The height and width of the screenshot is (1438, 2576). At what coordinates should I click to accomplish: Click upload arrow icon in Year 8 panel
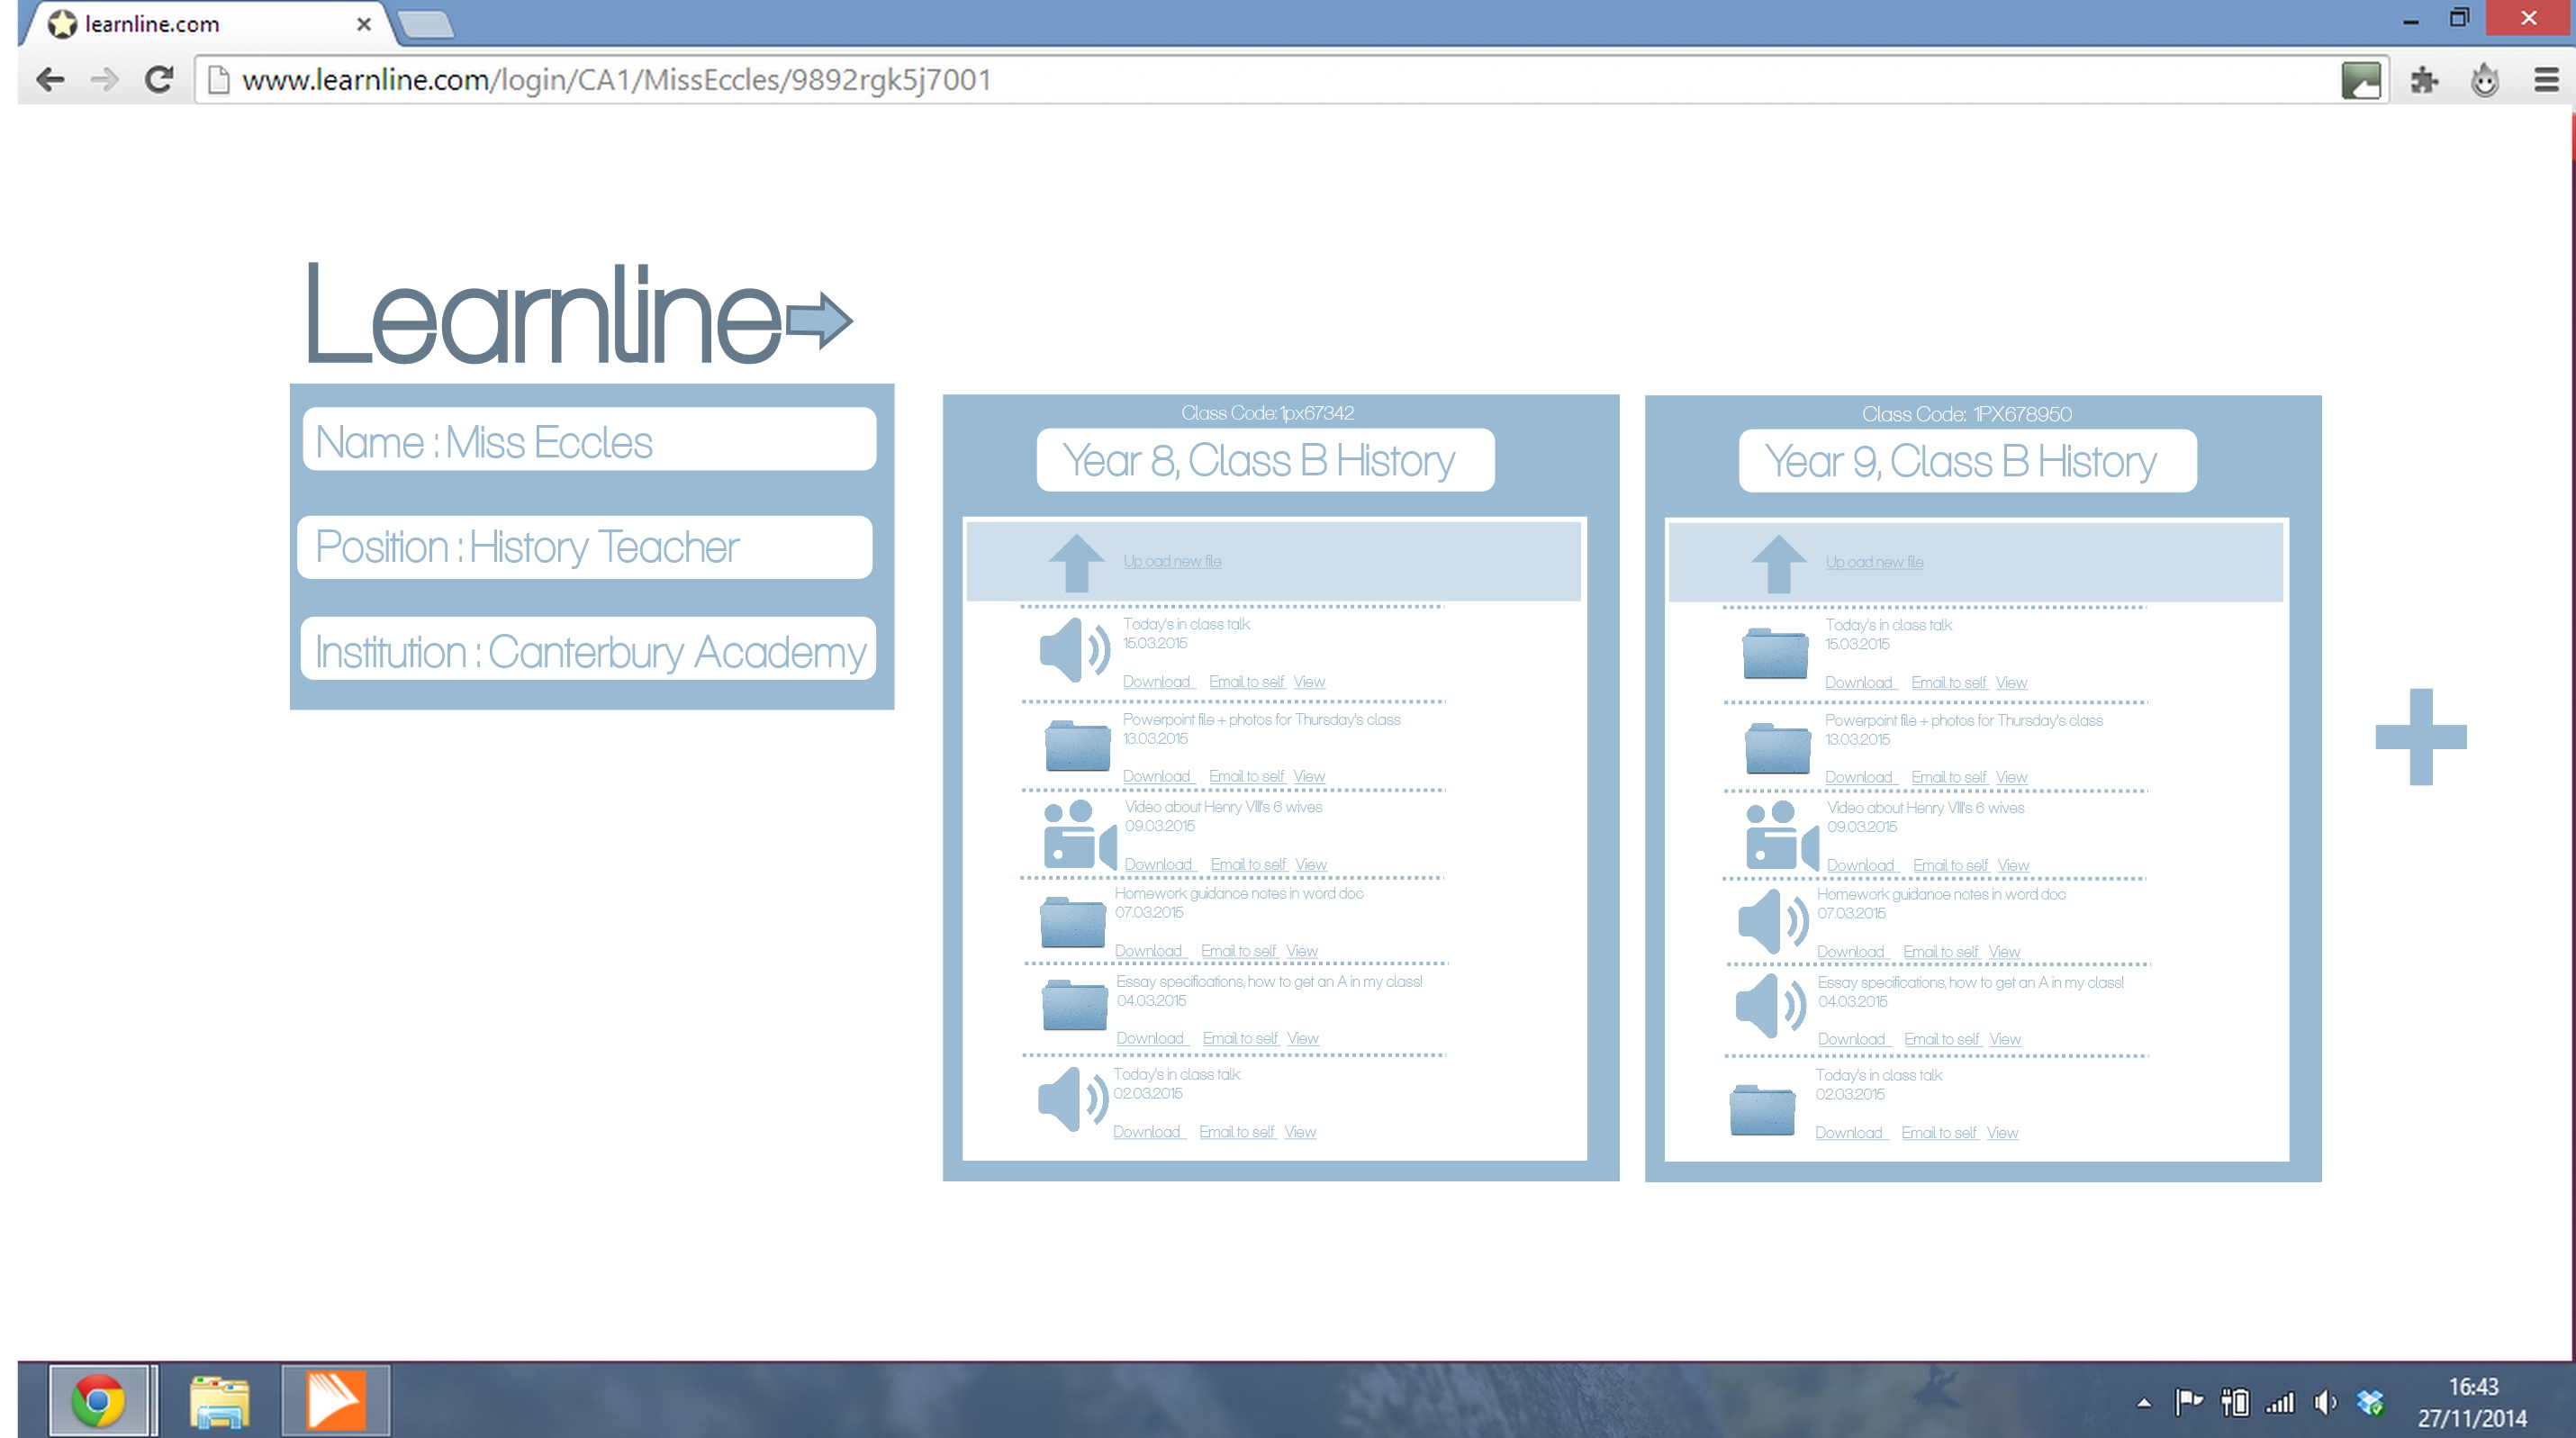pos(1076,563)
